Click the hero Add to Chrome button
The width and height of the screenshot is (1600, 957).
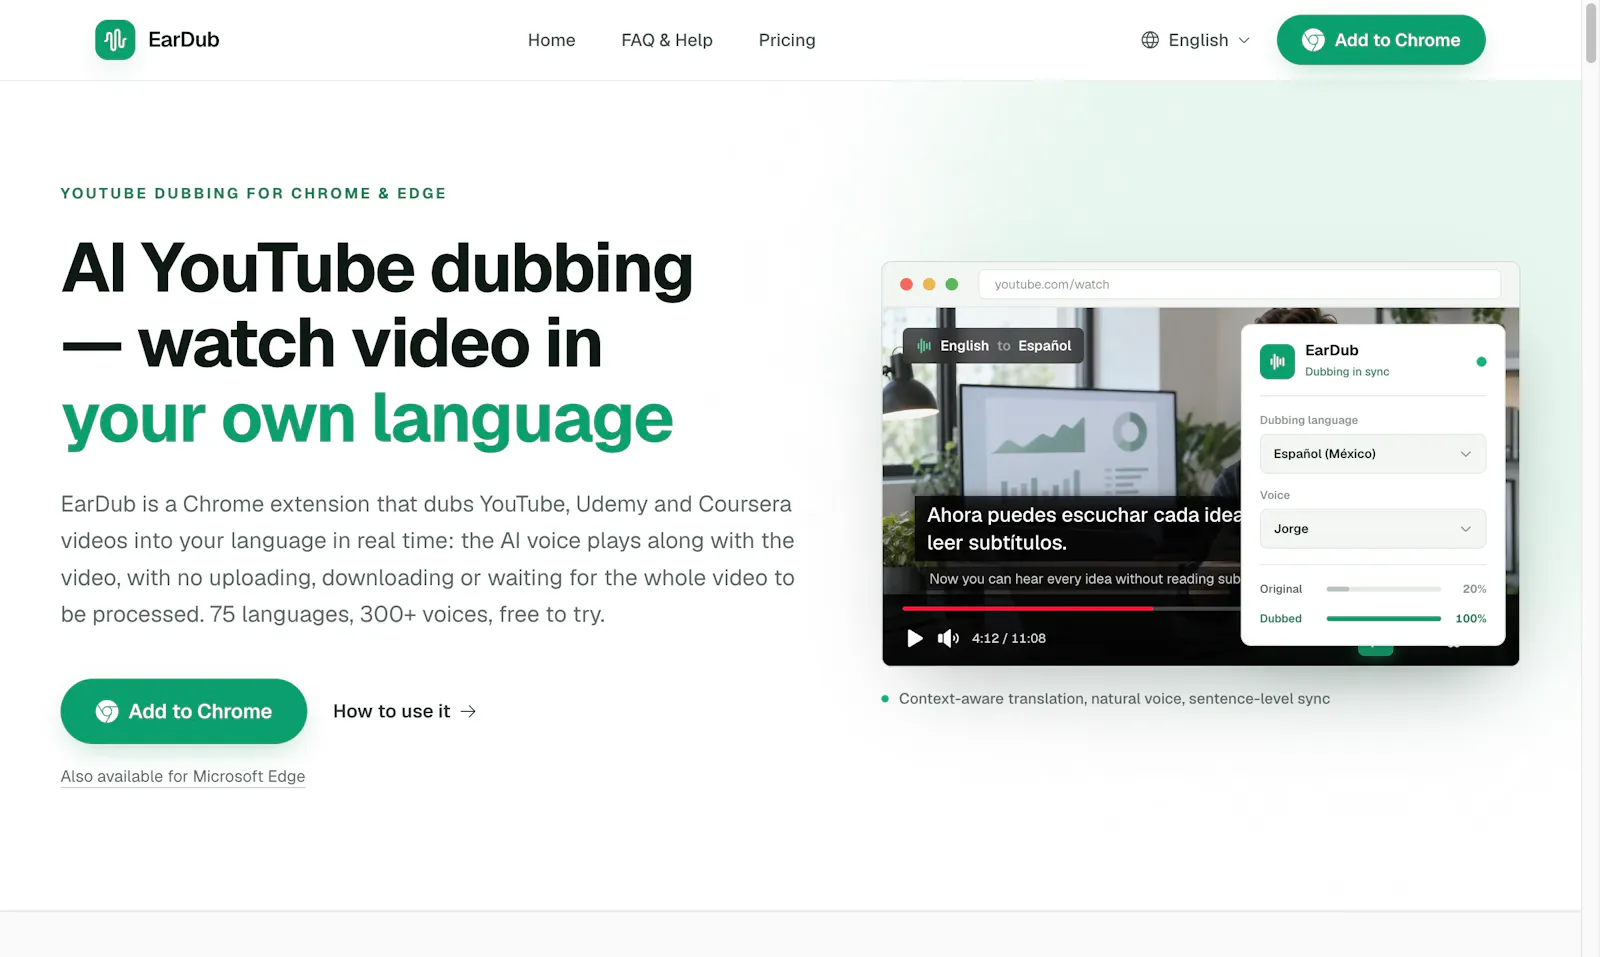pyautogui.click(x=184, y=711)
